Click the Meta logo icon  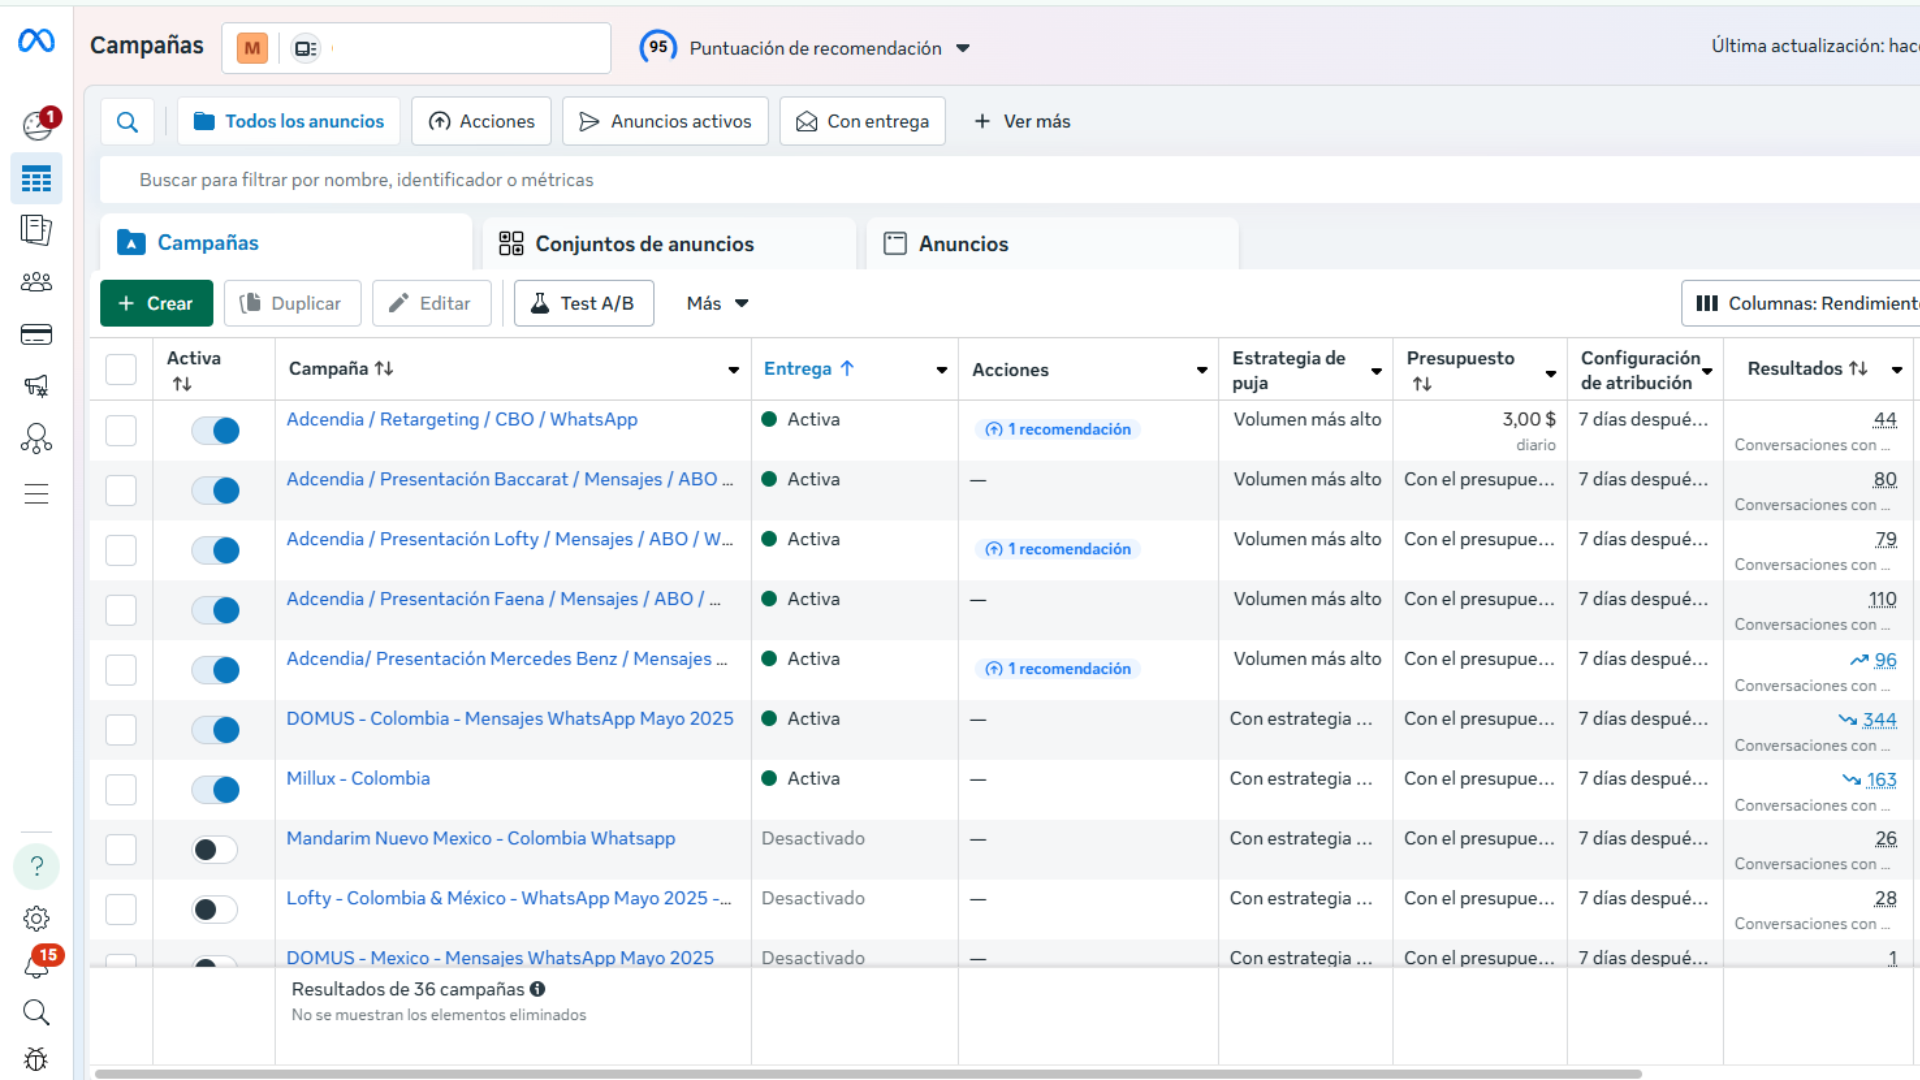[x=36, y=41]
